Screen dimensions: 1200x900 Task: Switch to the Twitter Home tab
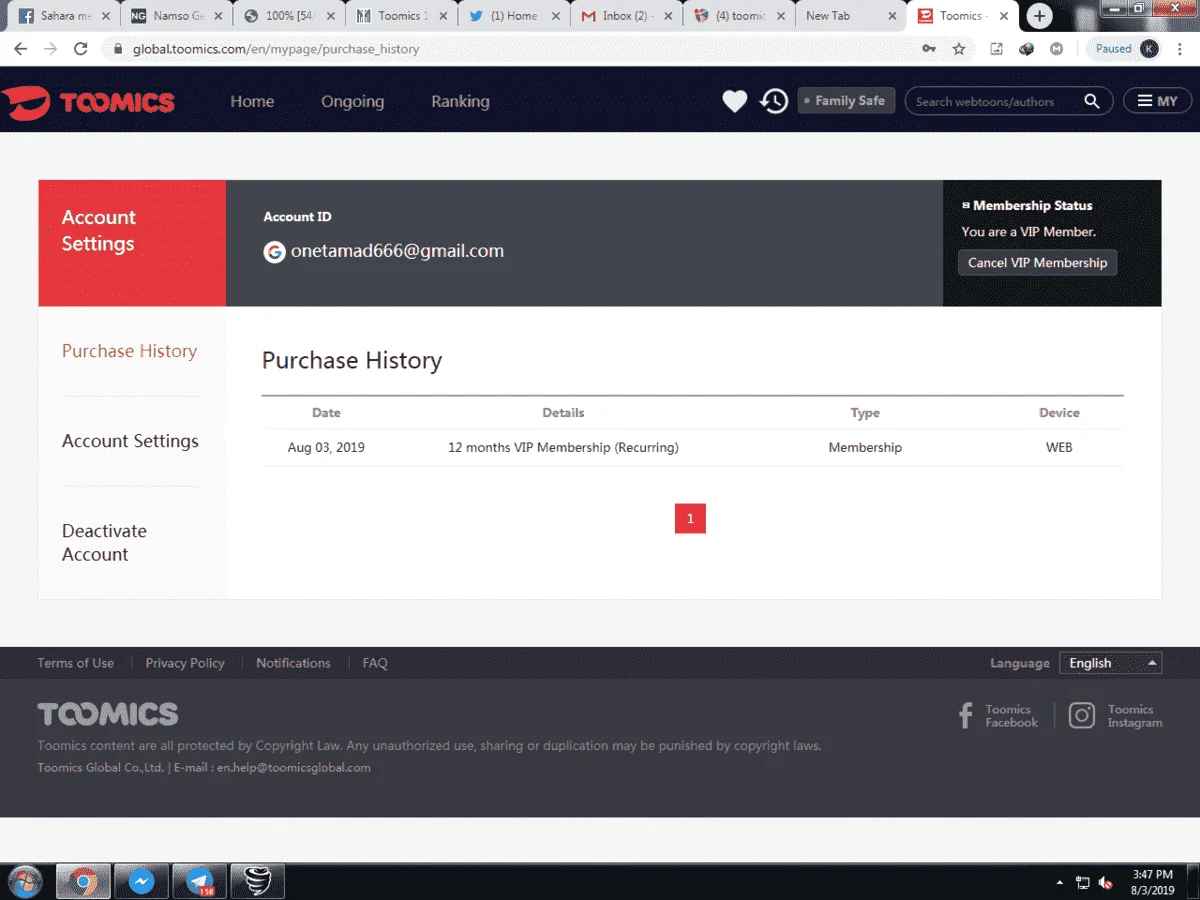coord(514,15)
